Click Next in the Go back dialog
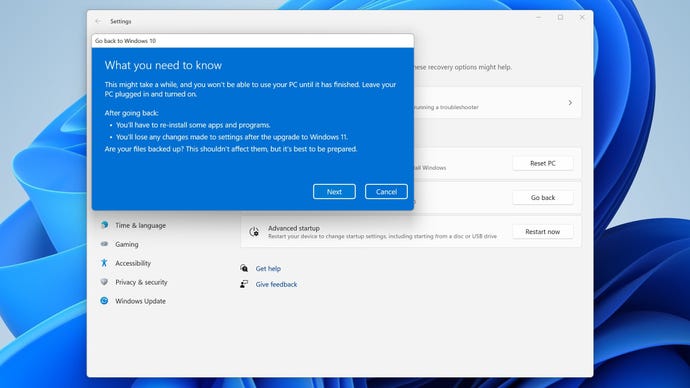Screen dimensions: 690x388 [x=334, y=191]
